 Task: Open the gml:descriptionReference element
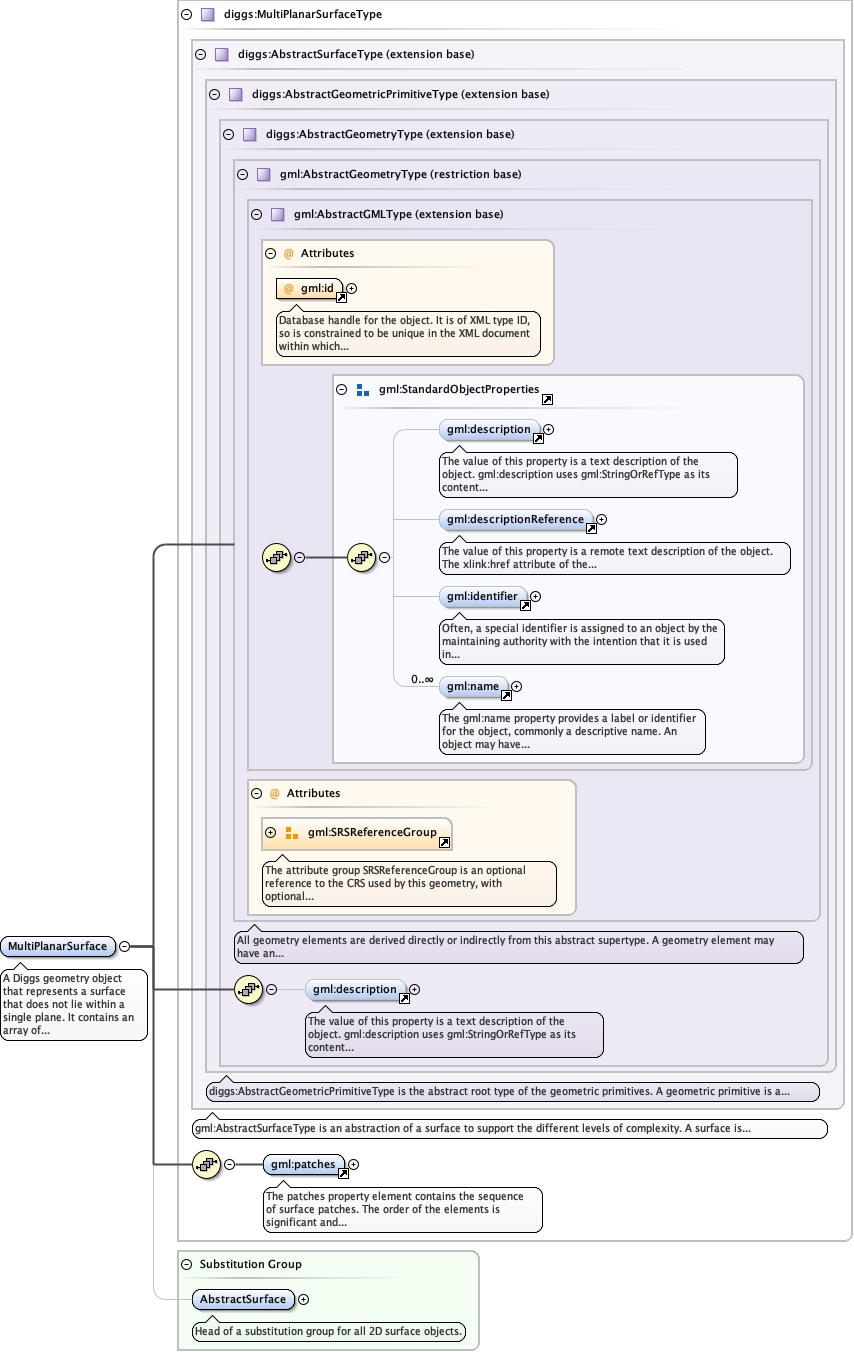515,519
